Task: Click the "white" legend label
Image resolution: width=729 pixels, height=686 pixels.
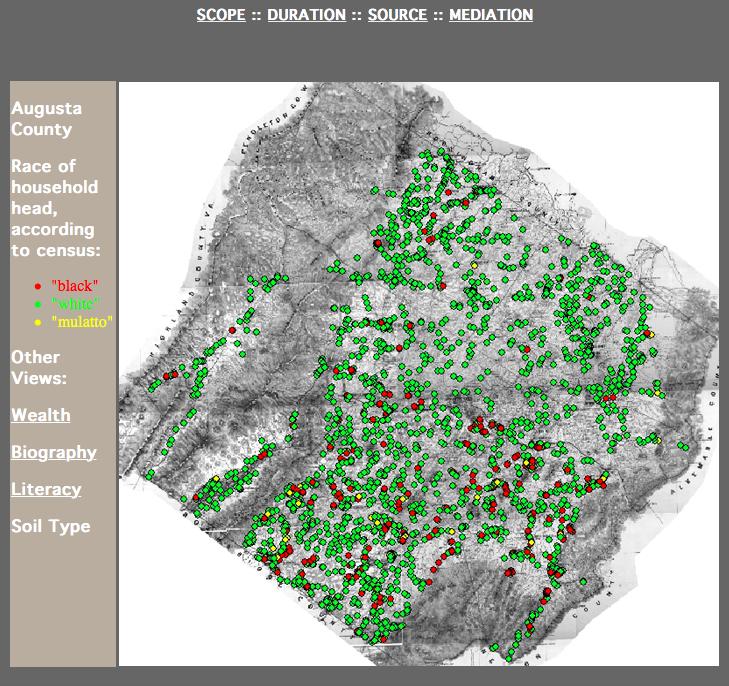Action: point(75,303)
